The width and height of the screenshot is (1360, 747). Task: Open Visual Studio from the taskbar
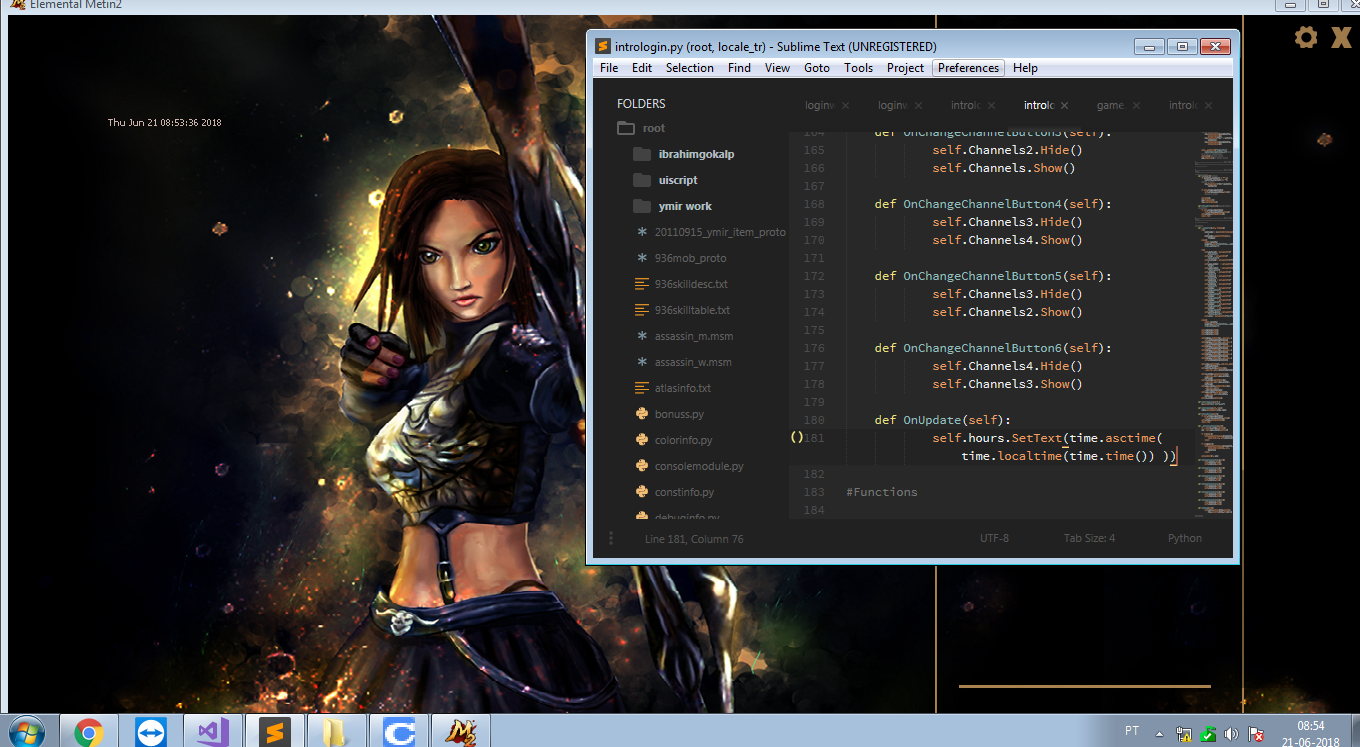[213, 733]
